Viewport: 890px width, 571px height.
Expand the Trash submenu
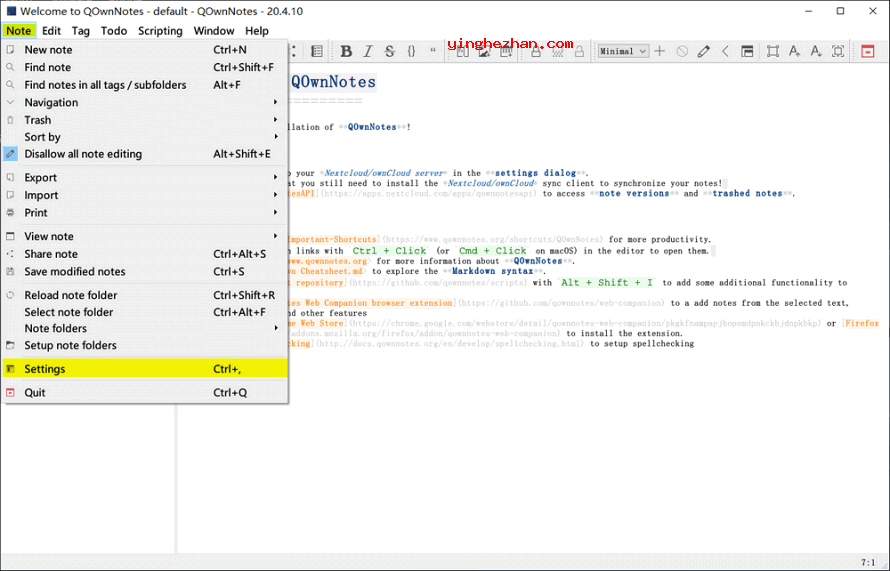tap(145, 120)
